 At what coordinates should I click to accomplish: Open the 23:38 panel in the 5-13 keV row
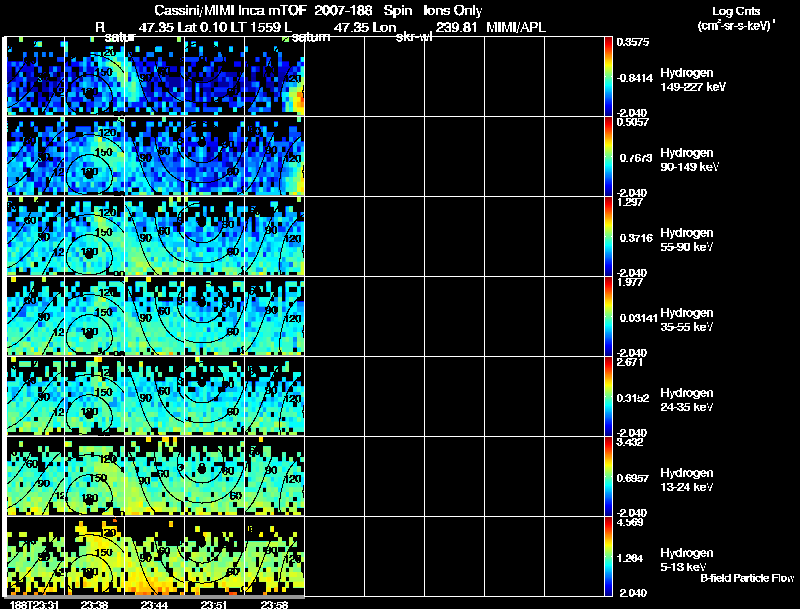coord(94,556)
